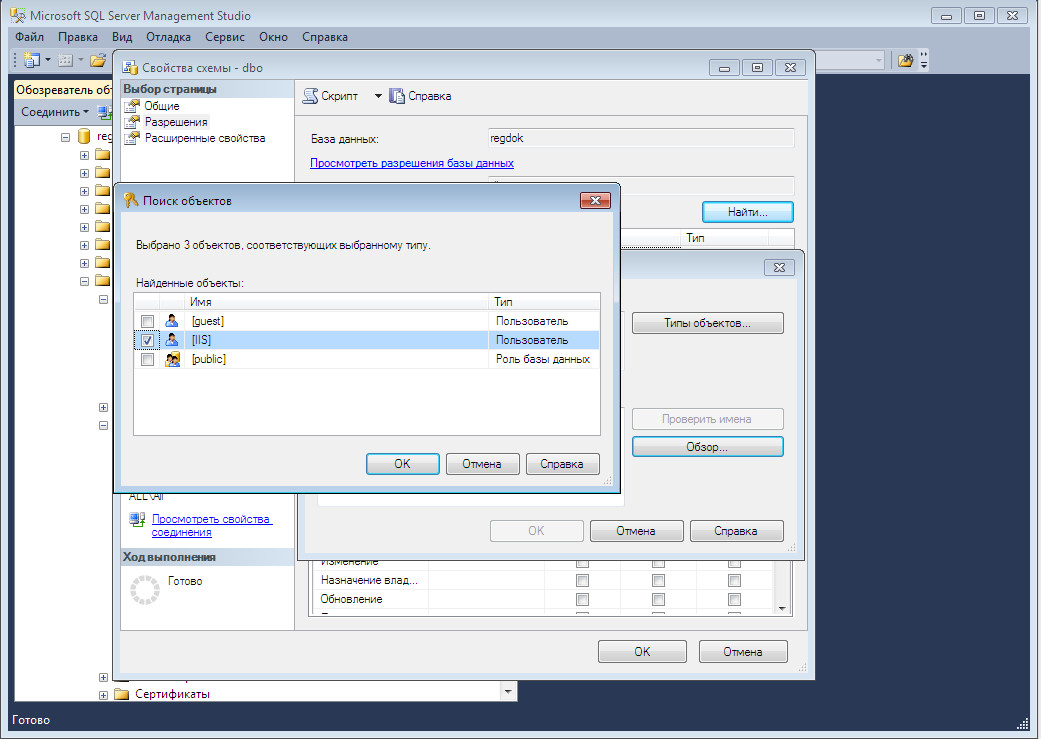Image resolution: width=1041 pixels, height=739 pixels.
Task: Collapse the database node in Object Explorer
Action: (x=65, y=137)
